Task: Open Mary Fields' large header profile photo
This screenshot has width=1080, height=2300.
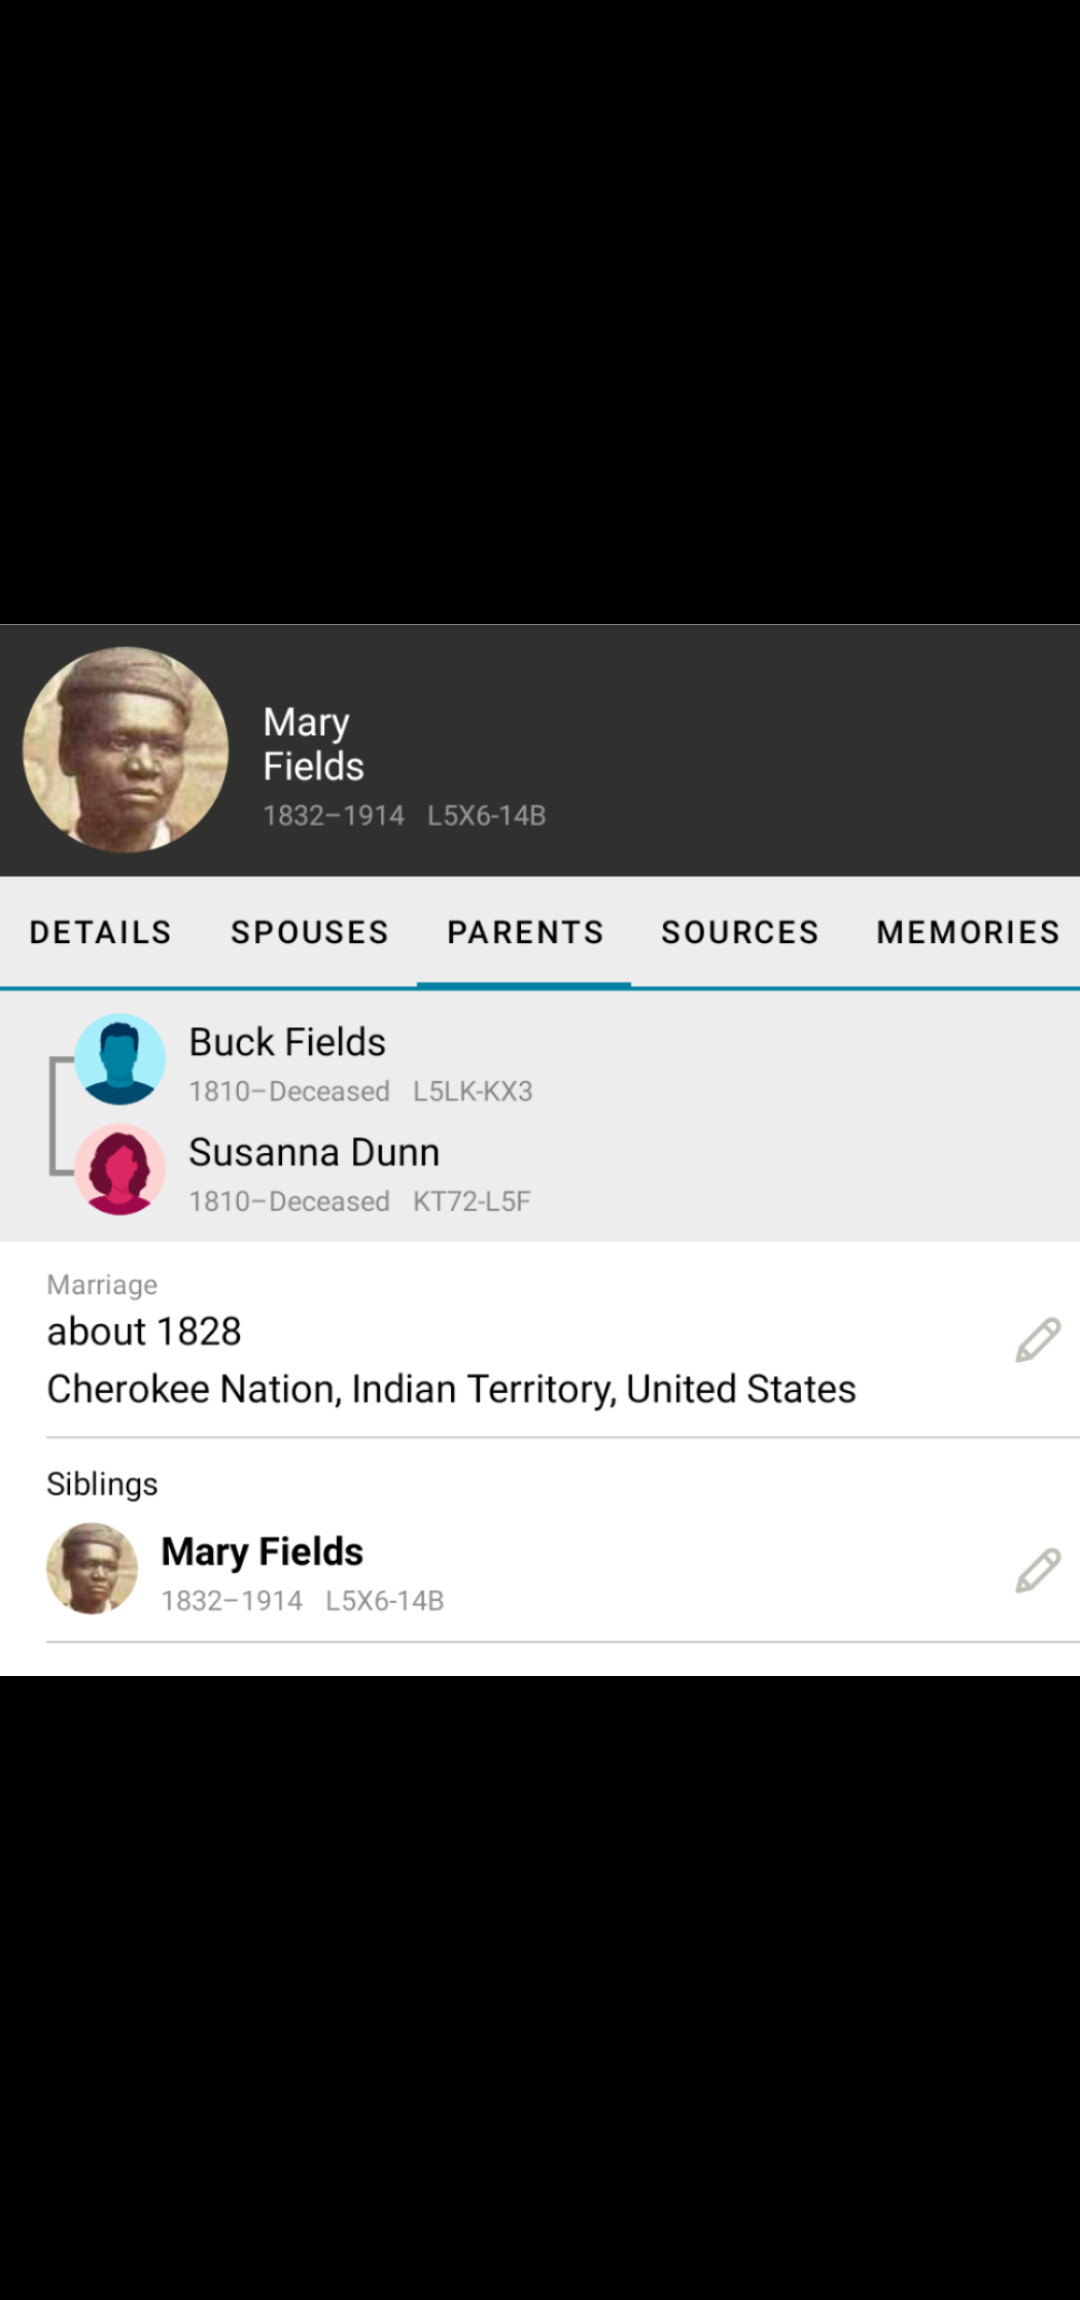Action: [126, 750]
